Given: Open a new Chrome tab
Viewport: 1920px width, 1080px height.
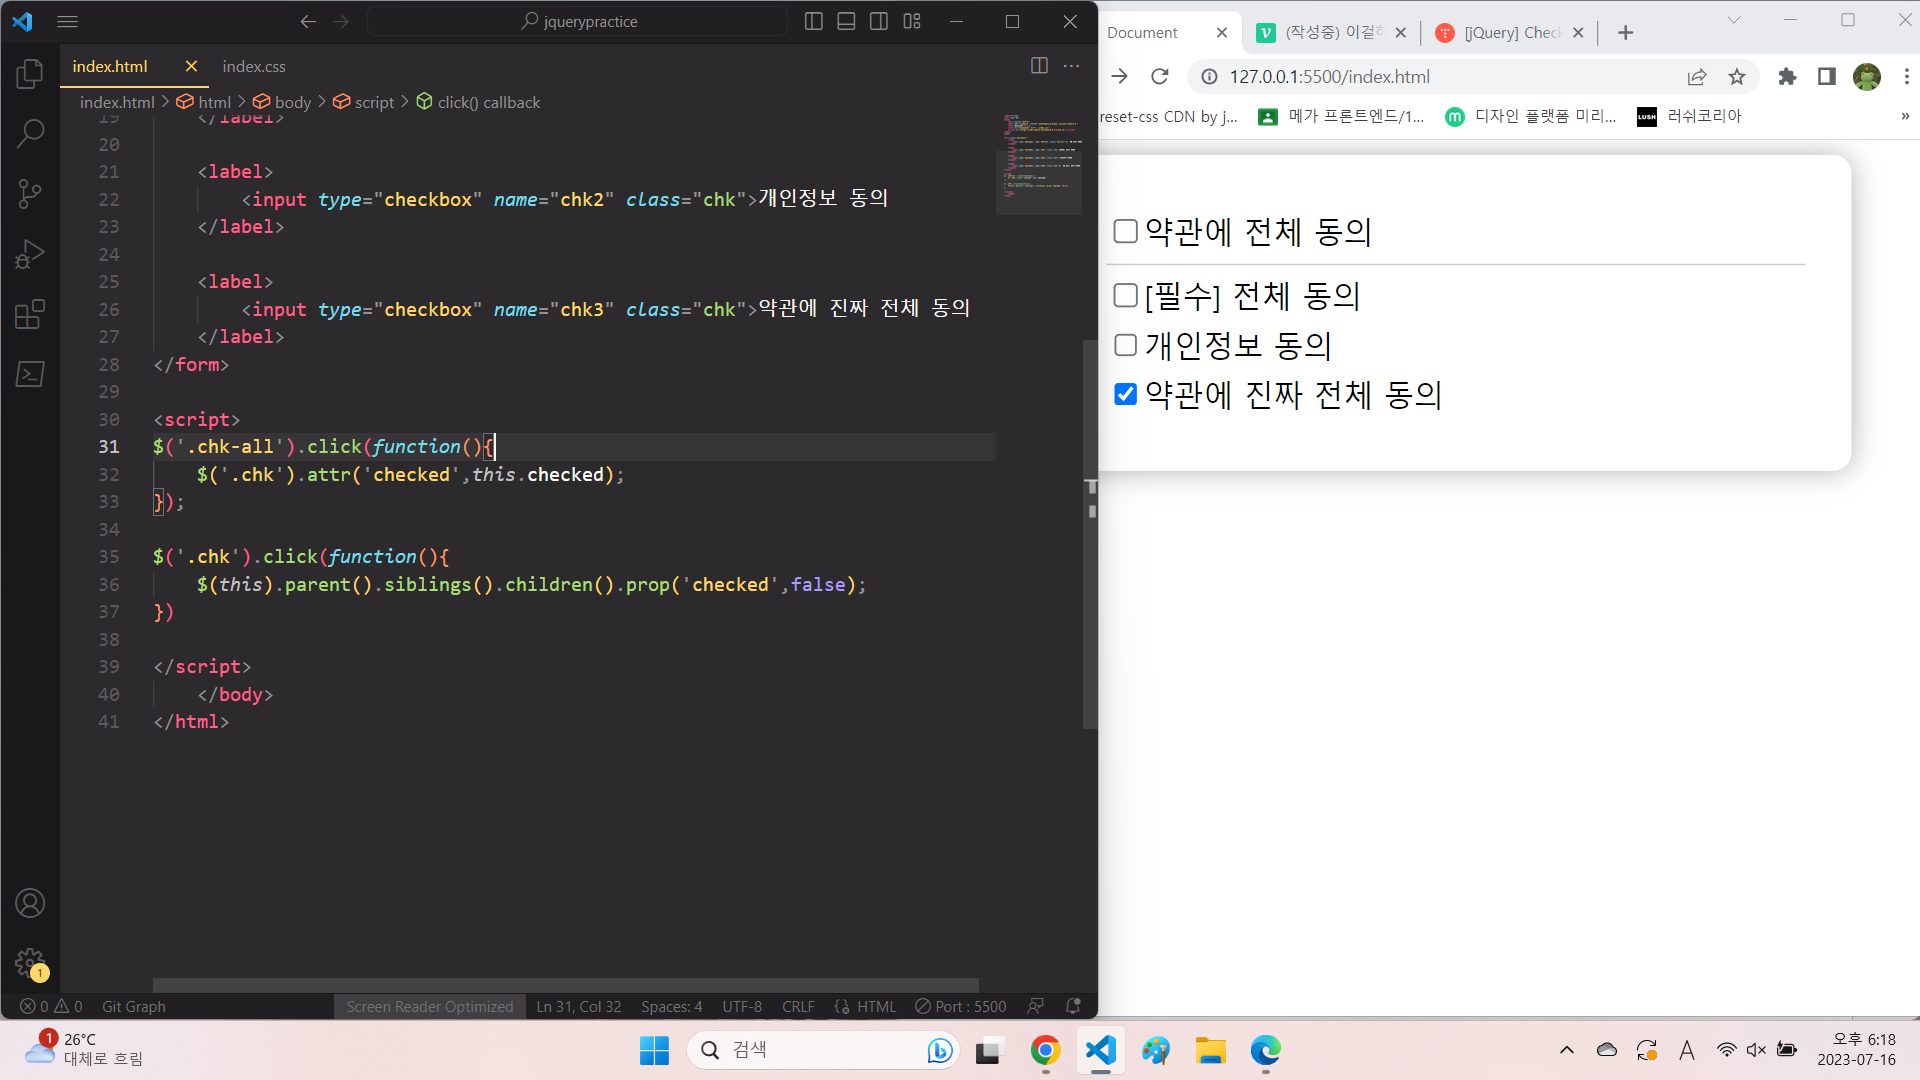Looking at the screenshot, I should tap(1626, 33).
